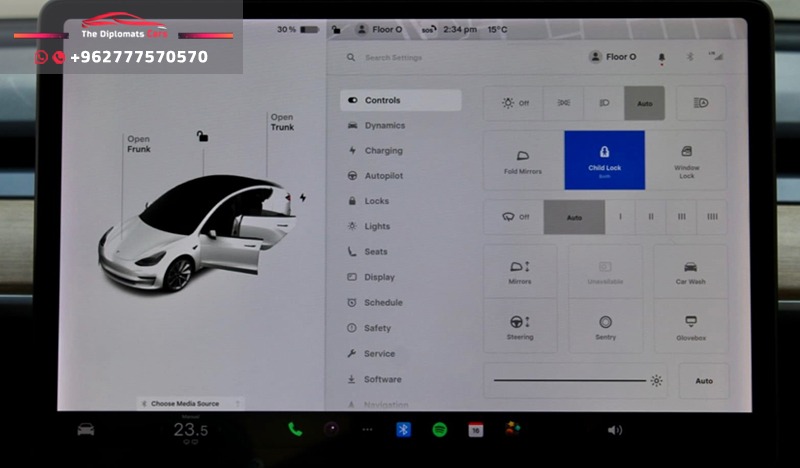
Task: Tap the Open Trunk label
Action: click(x=282, y=122)
